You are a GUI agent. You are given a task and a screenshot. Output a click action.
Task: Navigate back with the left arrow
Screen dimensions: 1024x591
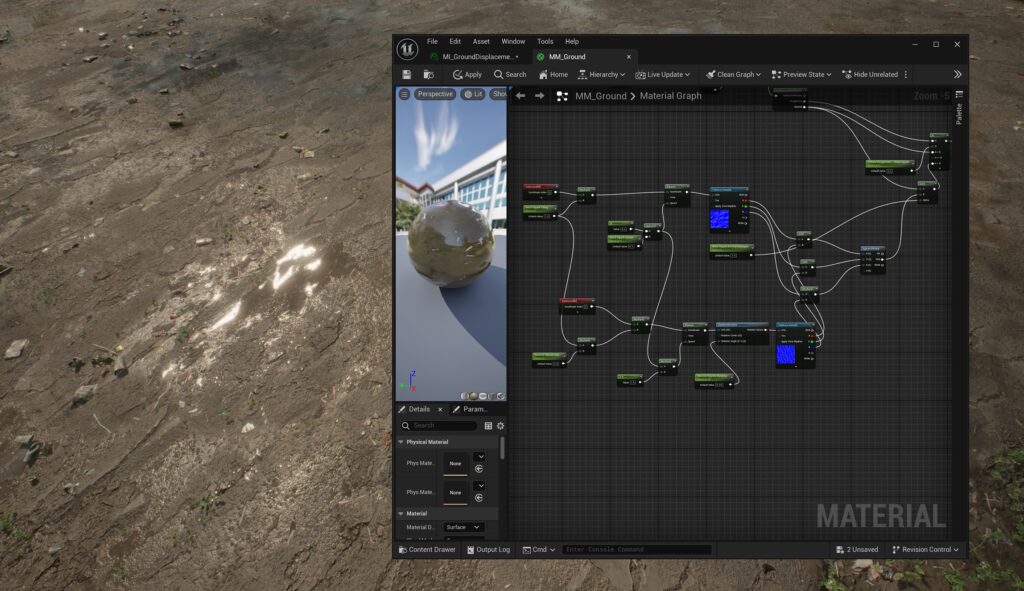(x=520, y=96)
